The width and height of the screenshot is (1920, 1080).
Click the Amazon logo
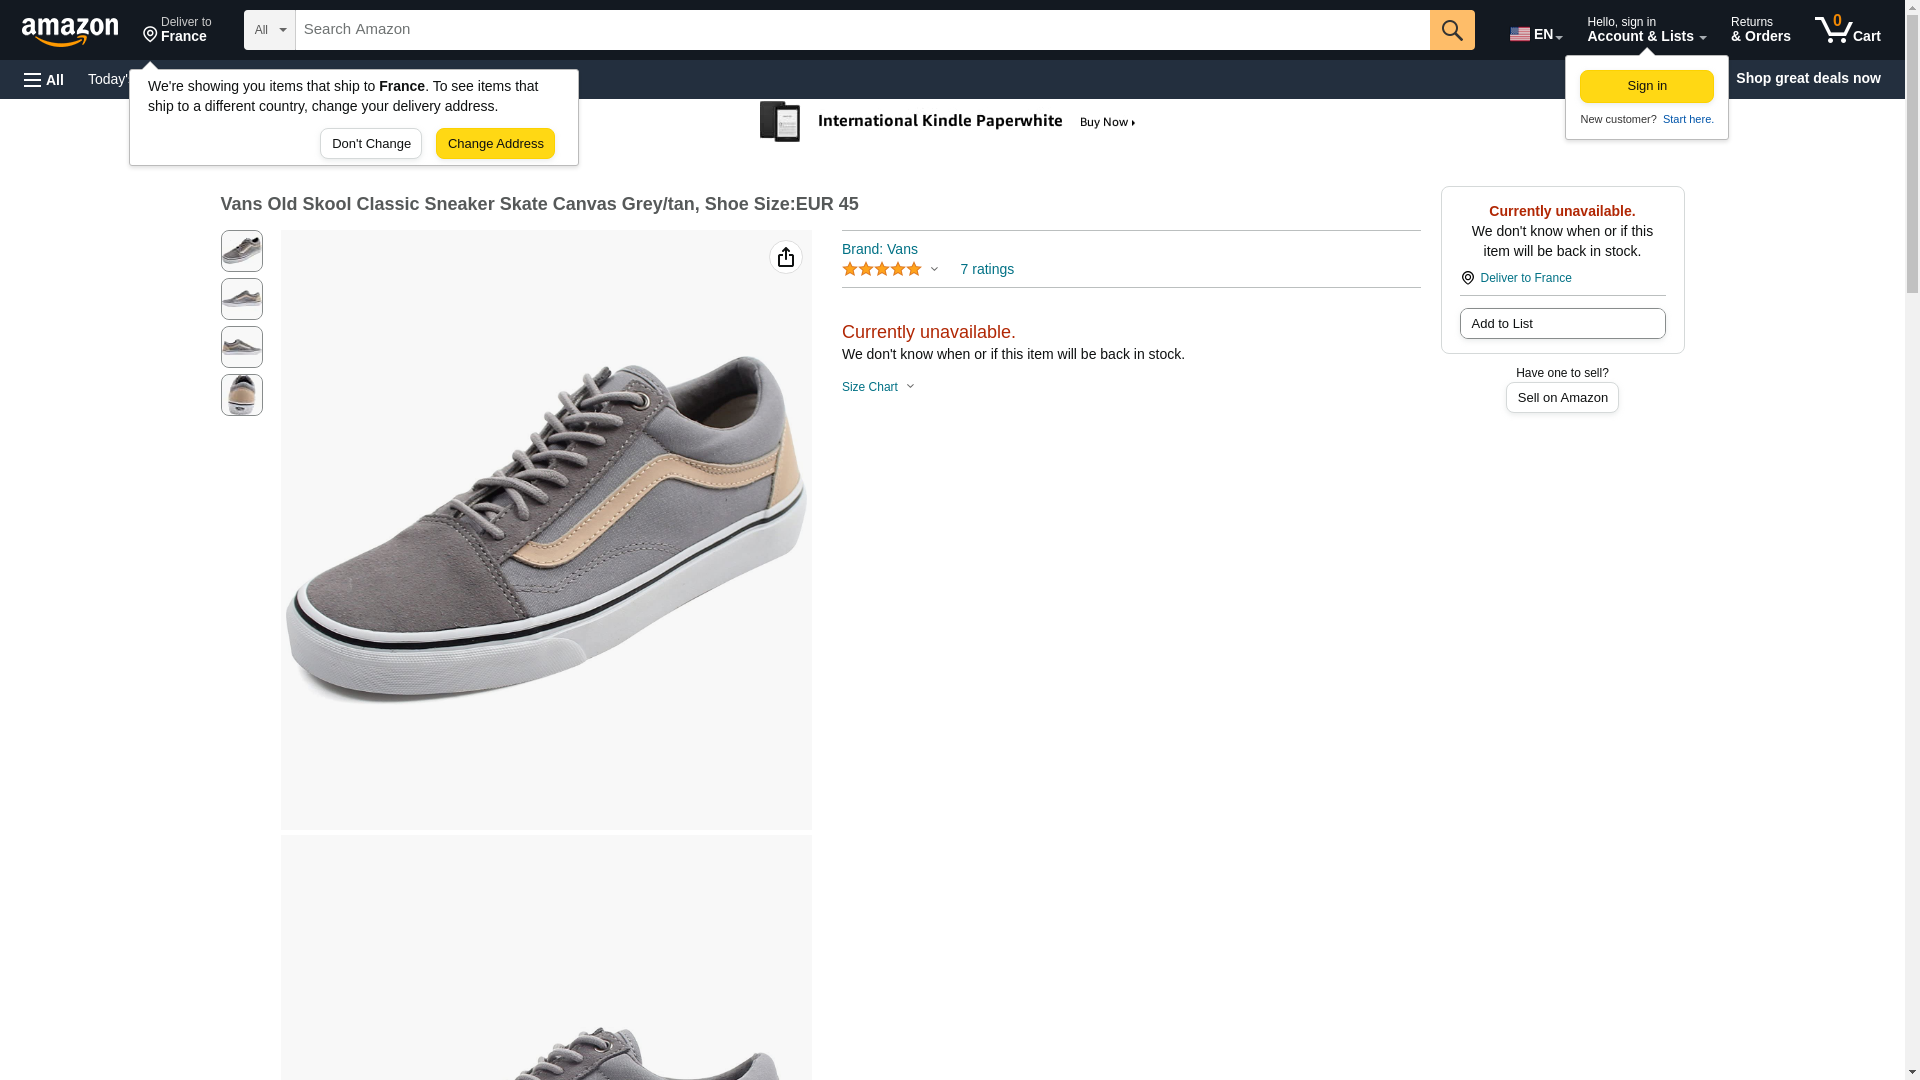pos(70,31)
